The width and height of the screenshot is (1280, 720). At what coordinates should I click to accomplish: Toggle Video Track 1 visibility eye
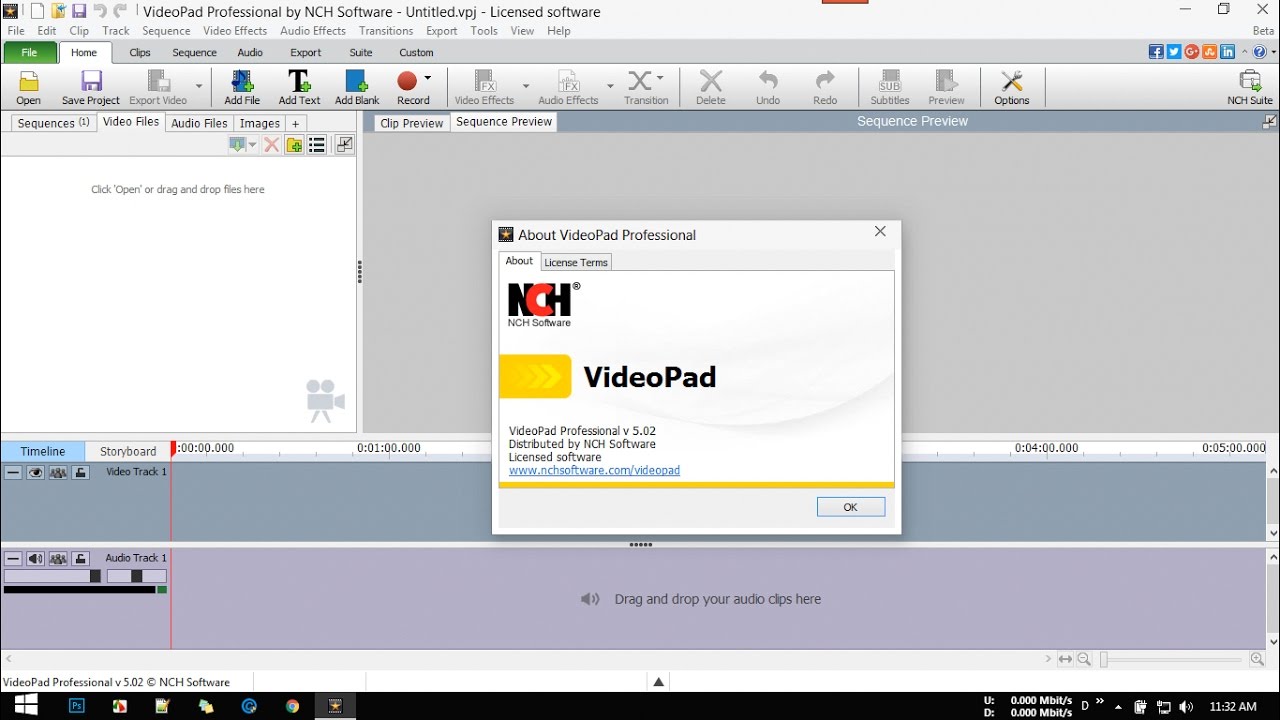point(35,472)
